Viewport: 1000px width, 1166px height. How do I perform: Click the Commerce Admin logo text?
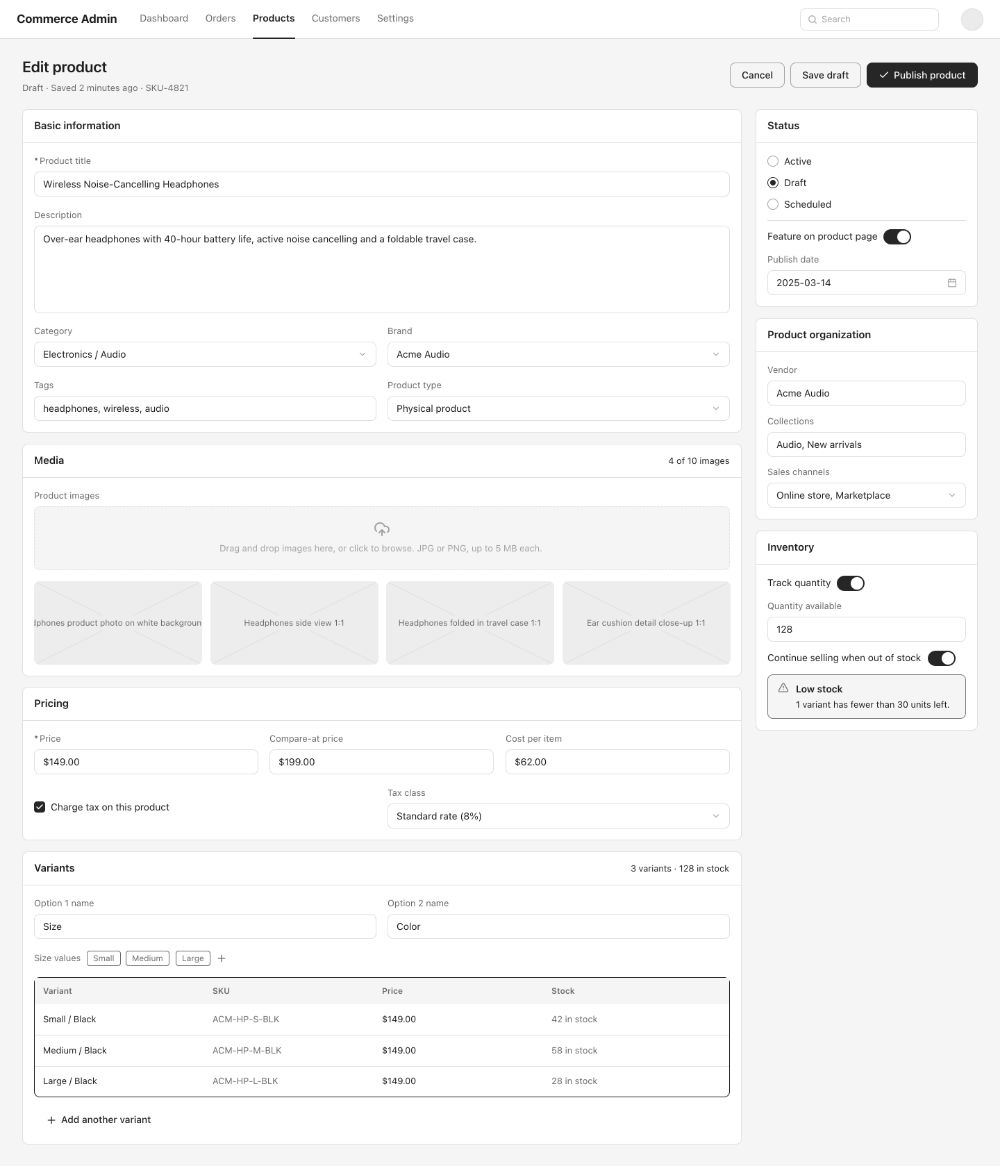point(67,19)
